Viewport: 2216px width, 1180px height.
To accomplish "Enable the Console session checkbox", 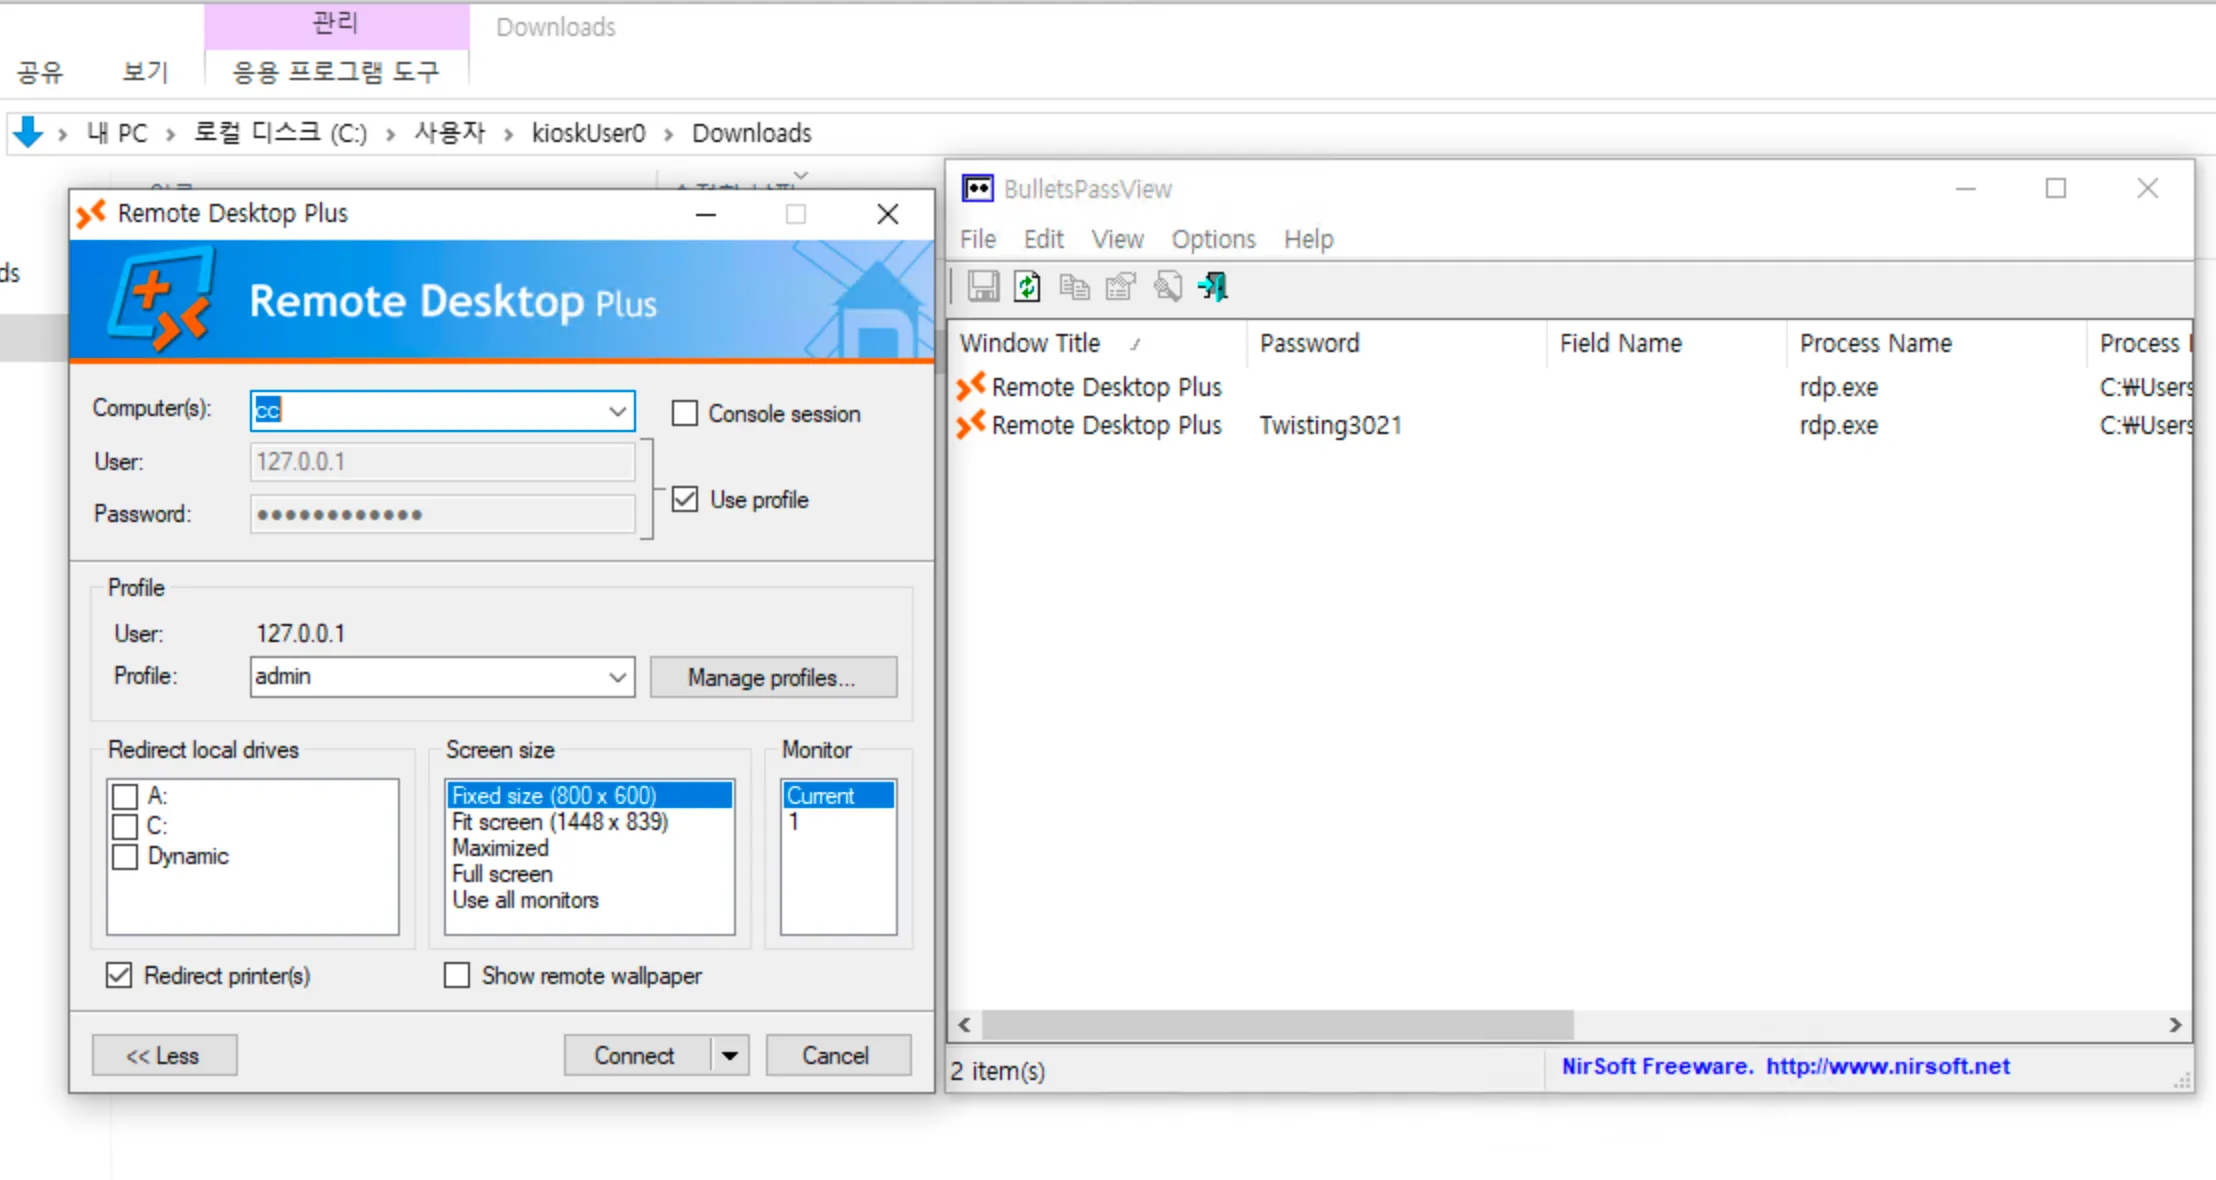I will click(x=685, y=413).
